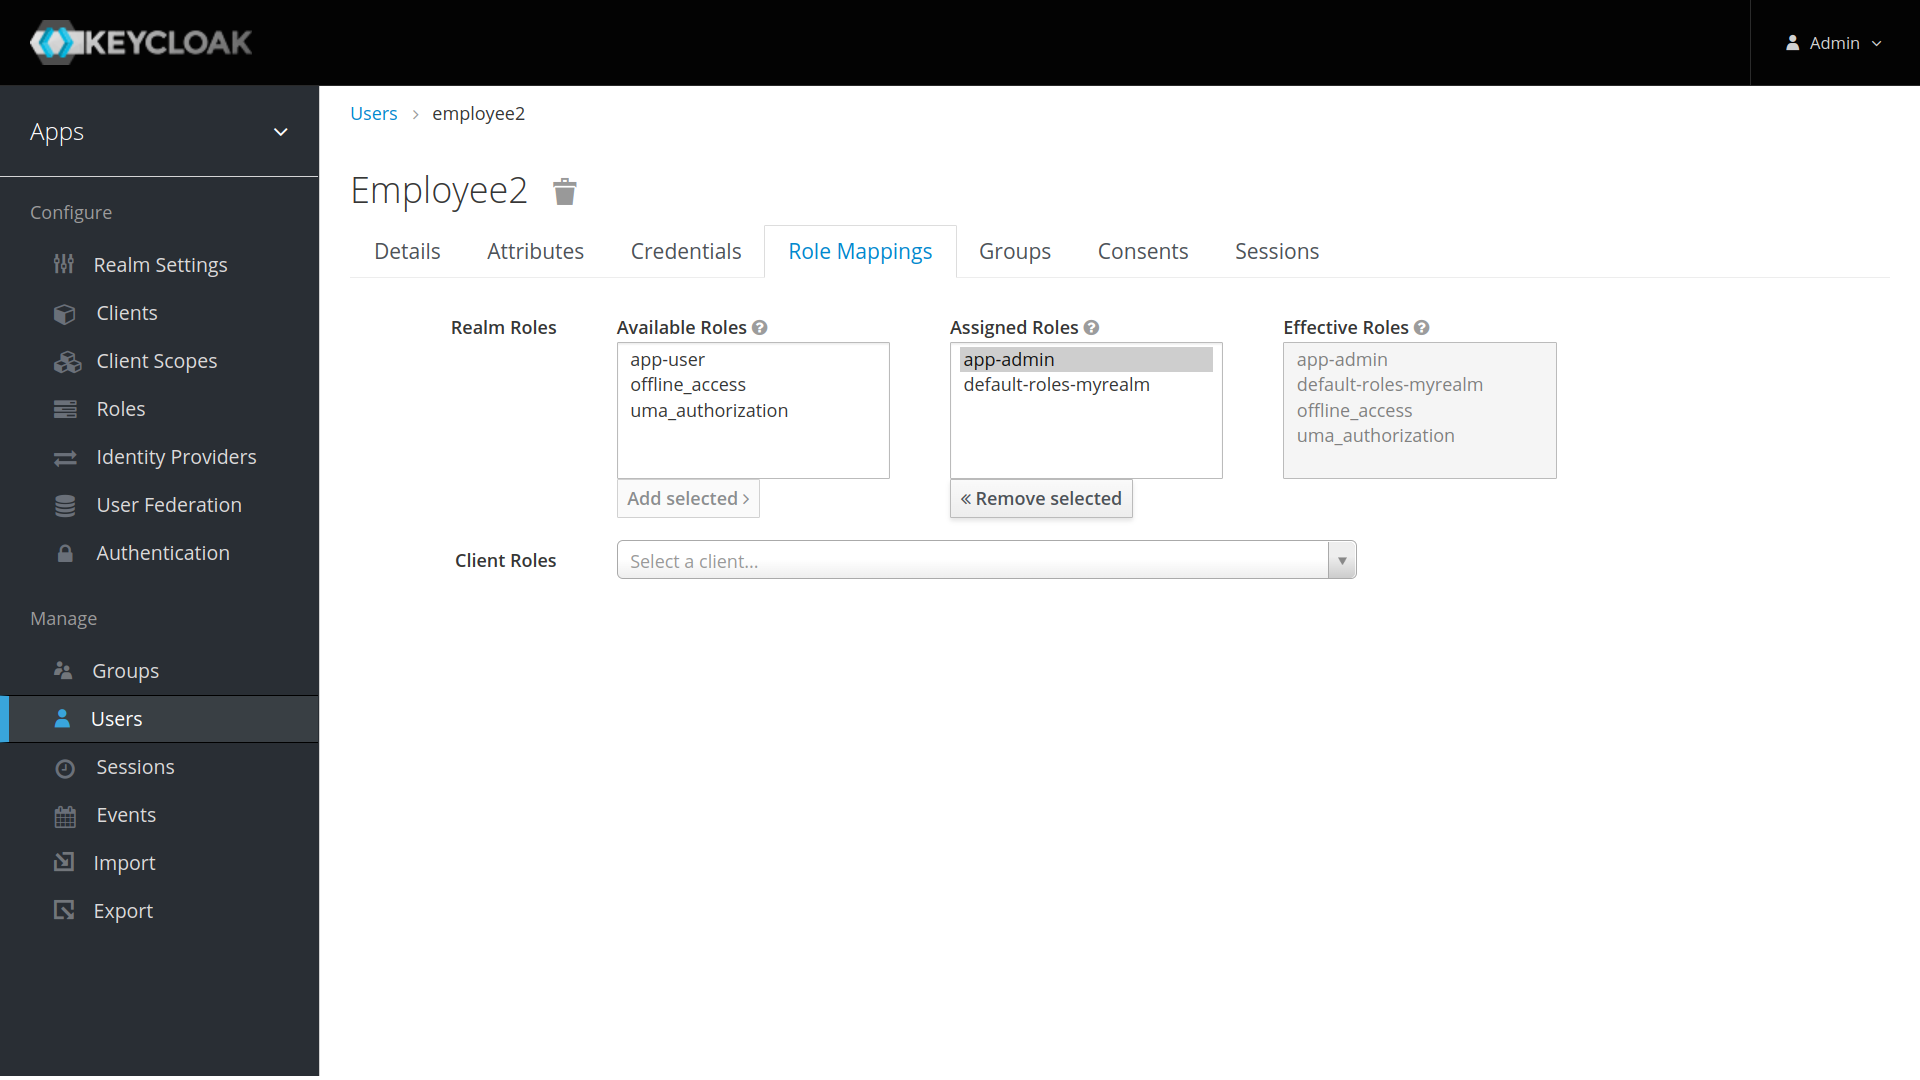1920x1080 pixels.
Task: Switch to the Credentials tab
Action: [686, 251]
